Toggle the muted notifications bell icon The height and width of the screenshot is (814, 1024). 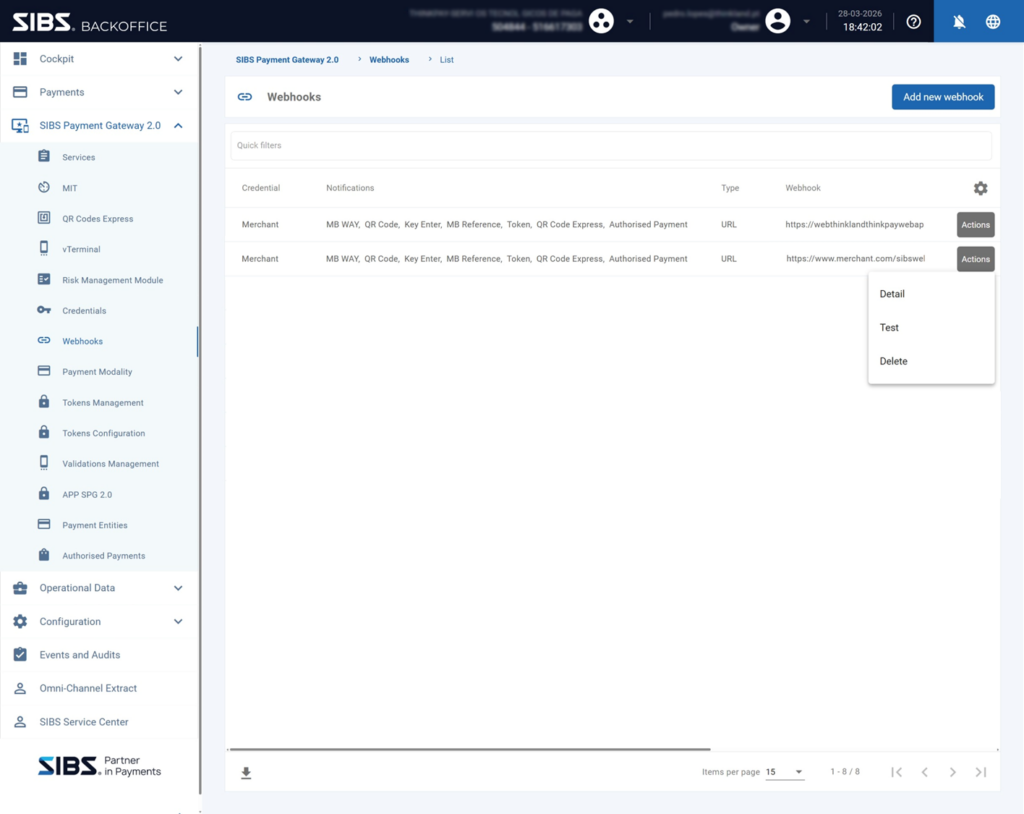click(x=959, y=22)
